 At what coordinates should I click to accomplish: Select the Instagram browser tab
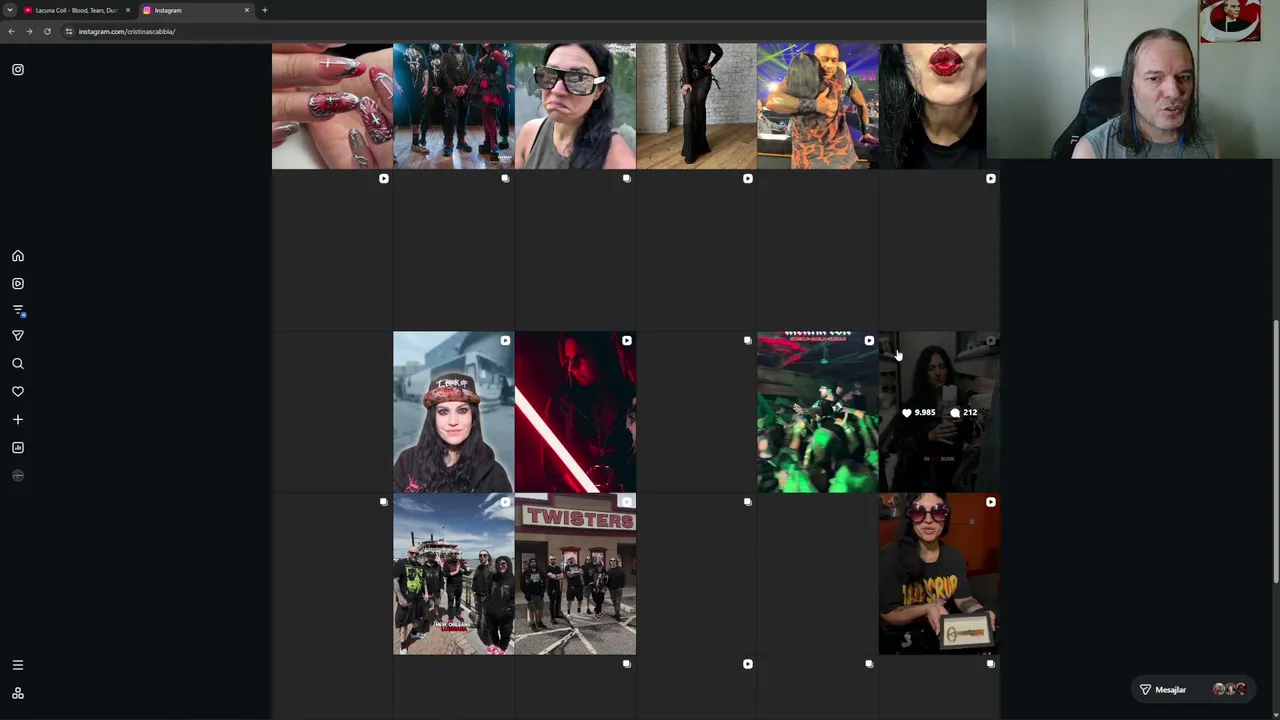196,10
